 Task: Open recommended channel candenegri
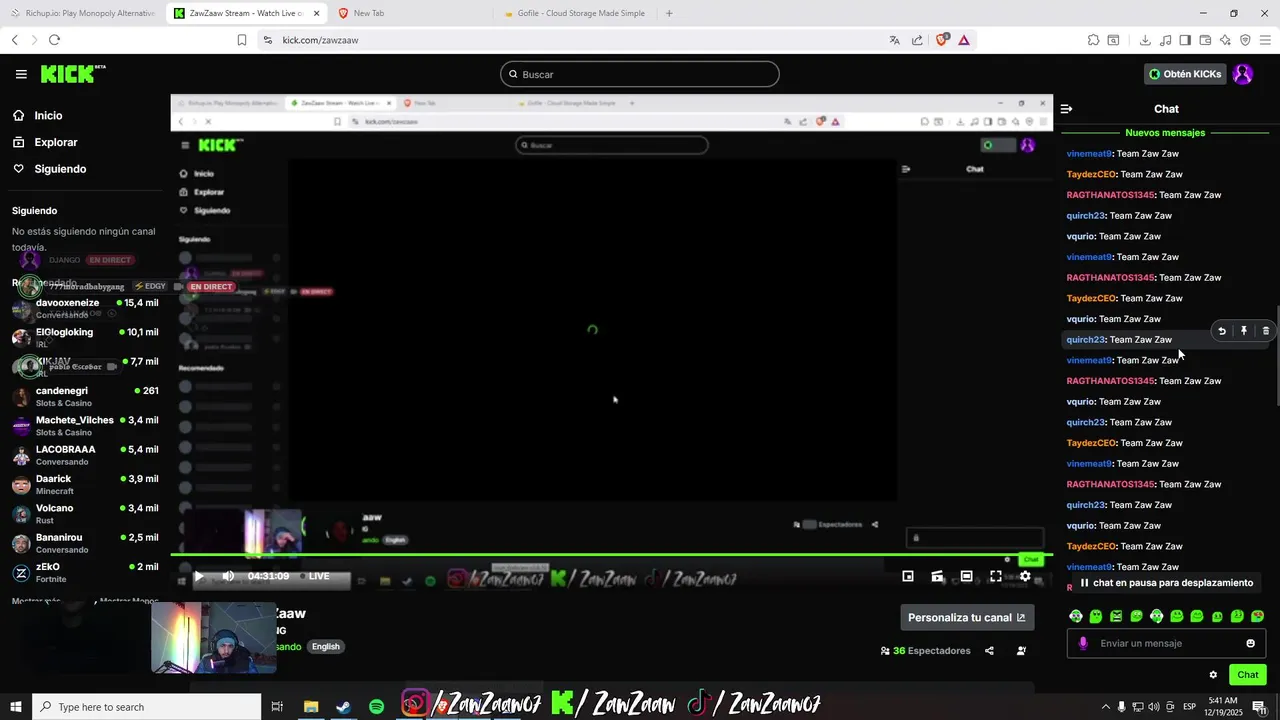click(85, 396)
